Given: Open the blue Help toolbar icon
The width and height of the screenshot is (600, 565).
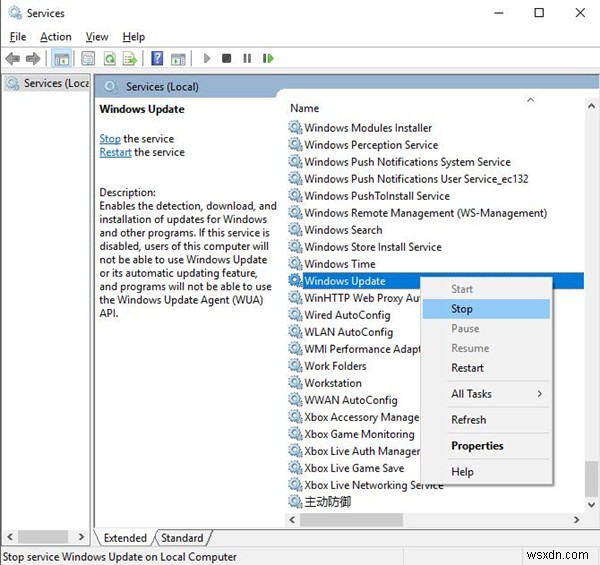Looking at the screenshot, I should [x=157, y=59].
